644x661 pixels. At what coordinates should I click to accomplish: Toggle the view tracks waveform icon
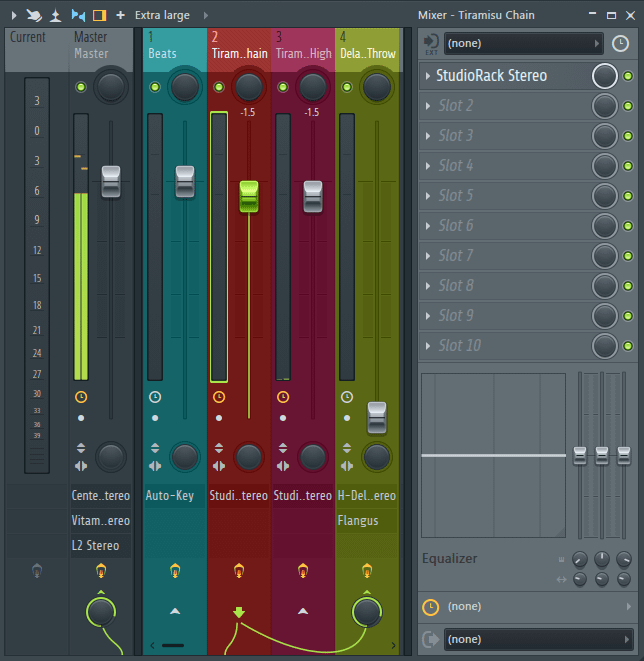click(x=78, y=16)
